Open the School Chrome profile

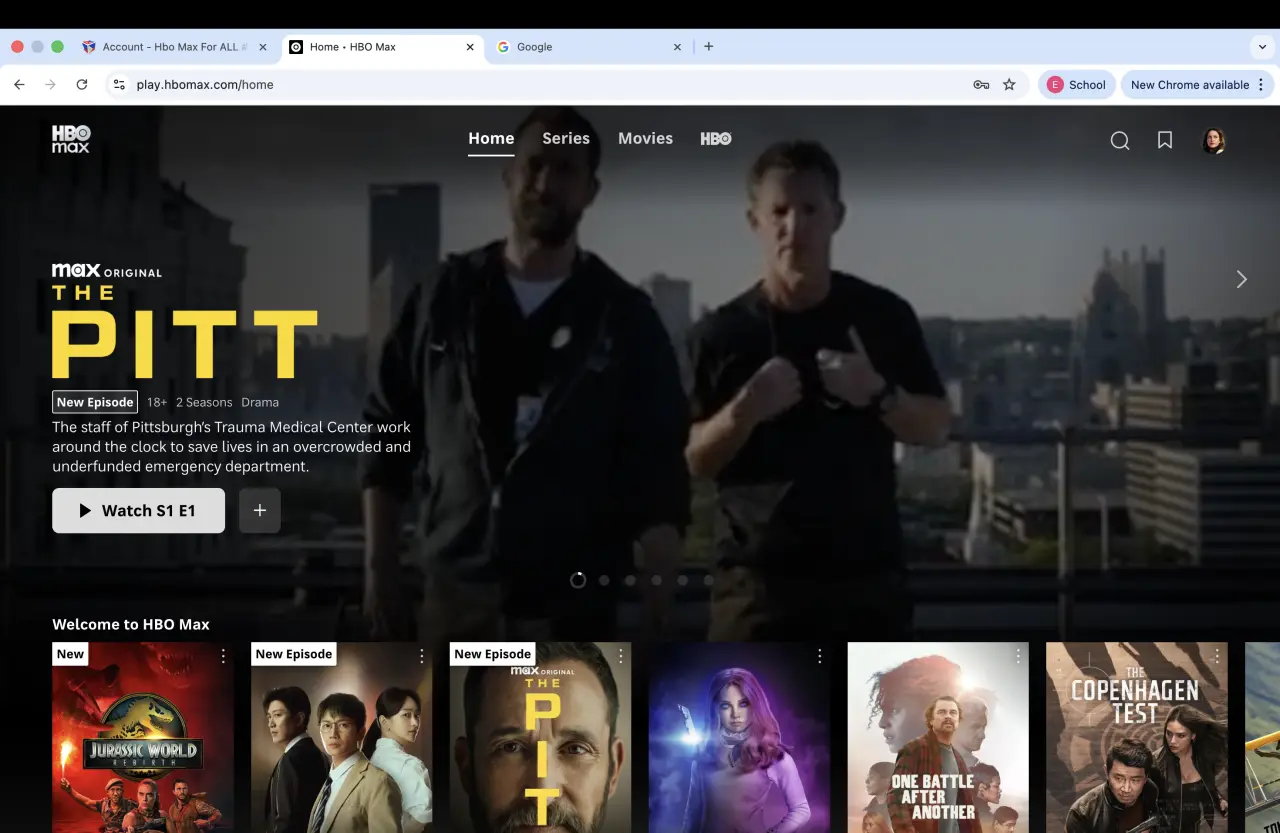click(x=1076, y=85)
